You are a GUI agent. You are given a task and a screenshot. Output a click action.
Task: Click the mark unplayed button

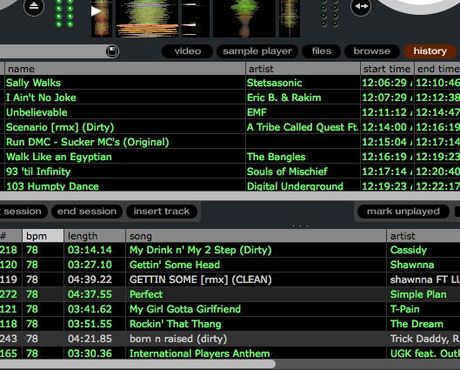403,211
